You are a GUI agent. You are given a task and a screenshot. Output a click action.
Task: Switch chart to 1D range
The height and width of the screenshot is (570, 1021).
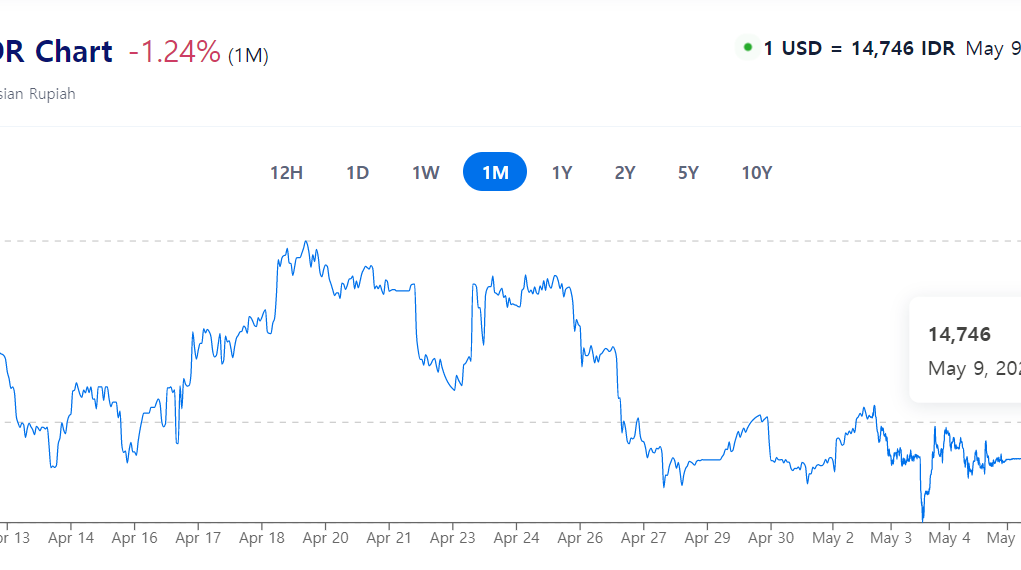click(x=357, y=172)
